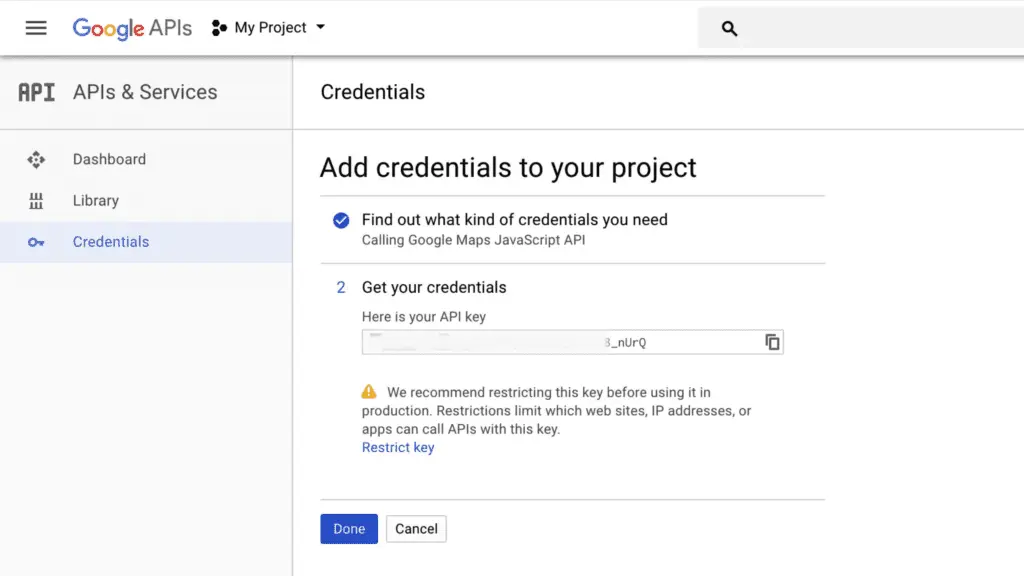
Task: Click the Library icon in sidebar
Action: 36,201
